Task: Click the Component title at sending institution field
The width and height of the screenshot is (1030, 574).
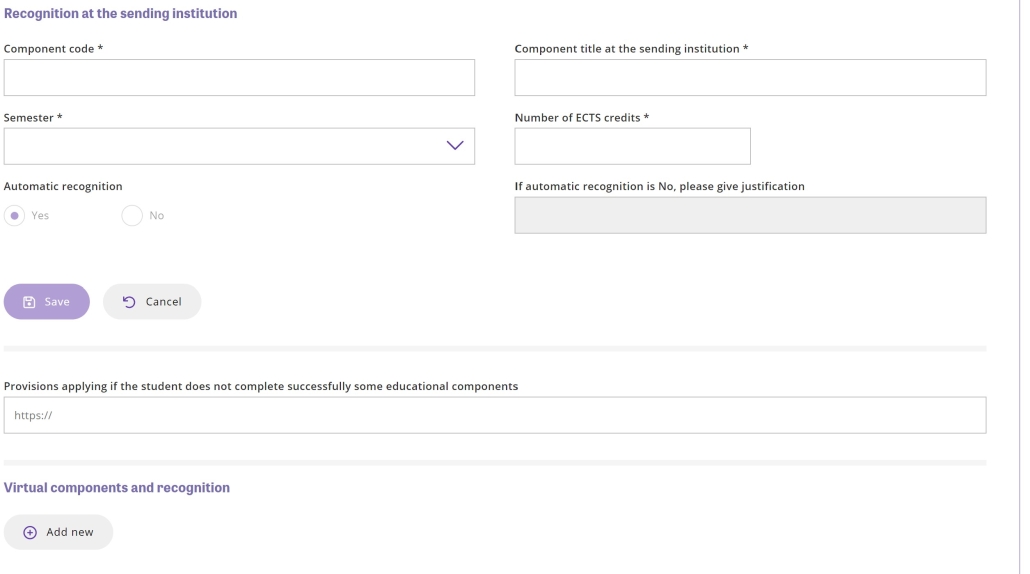Action: coord(750,77)
